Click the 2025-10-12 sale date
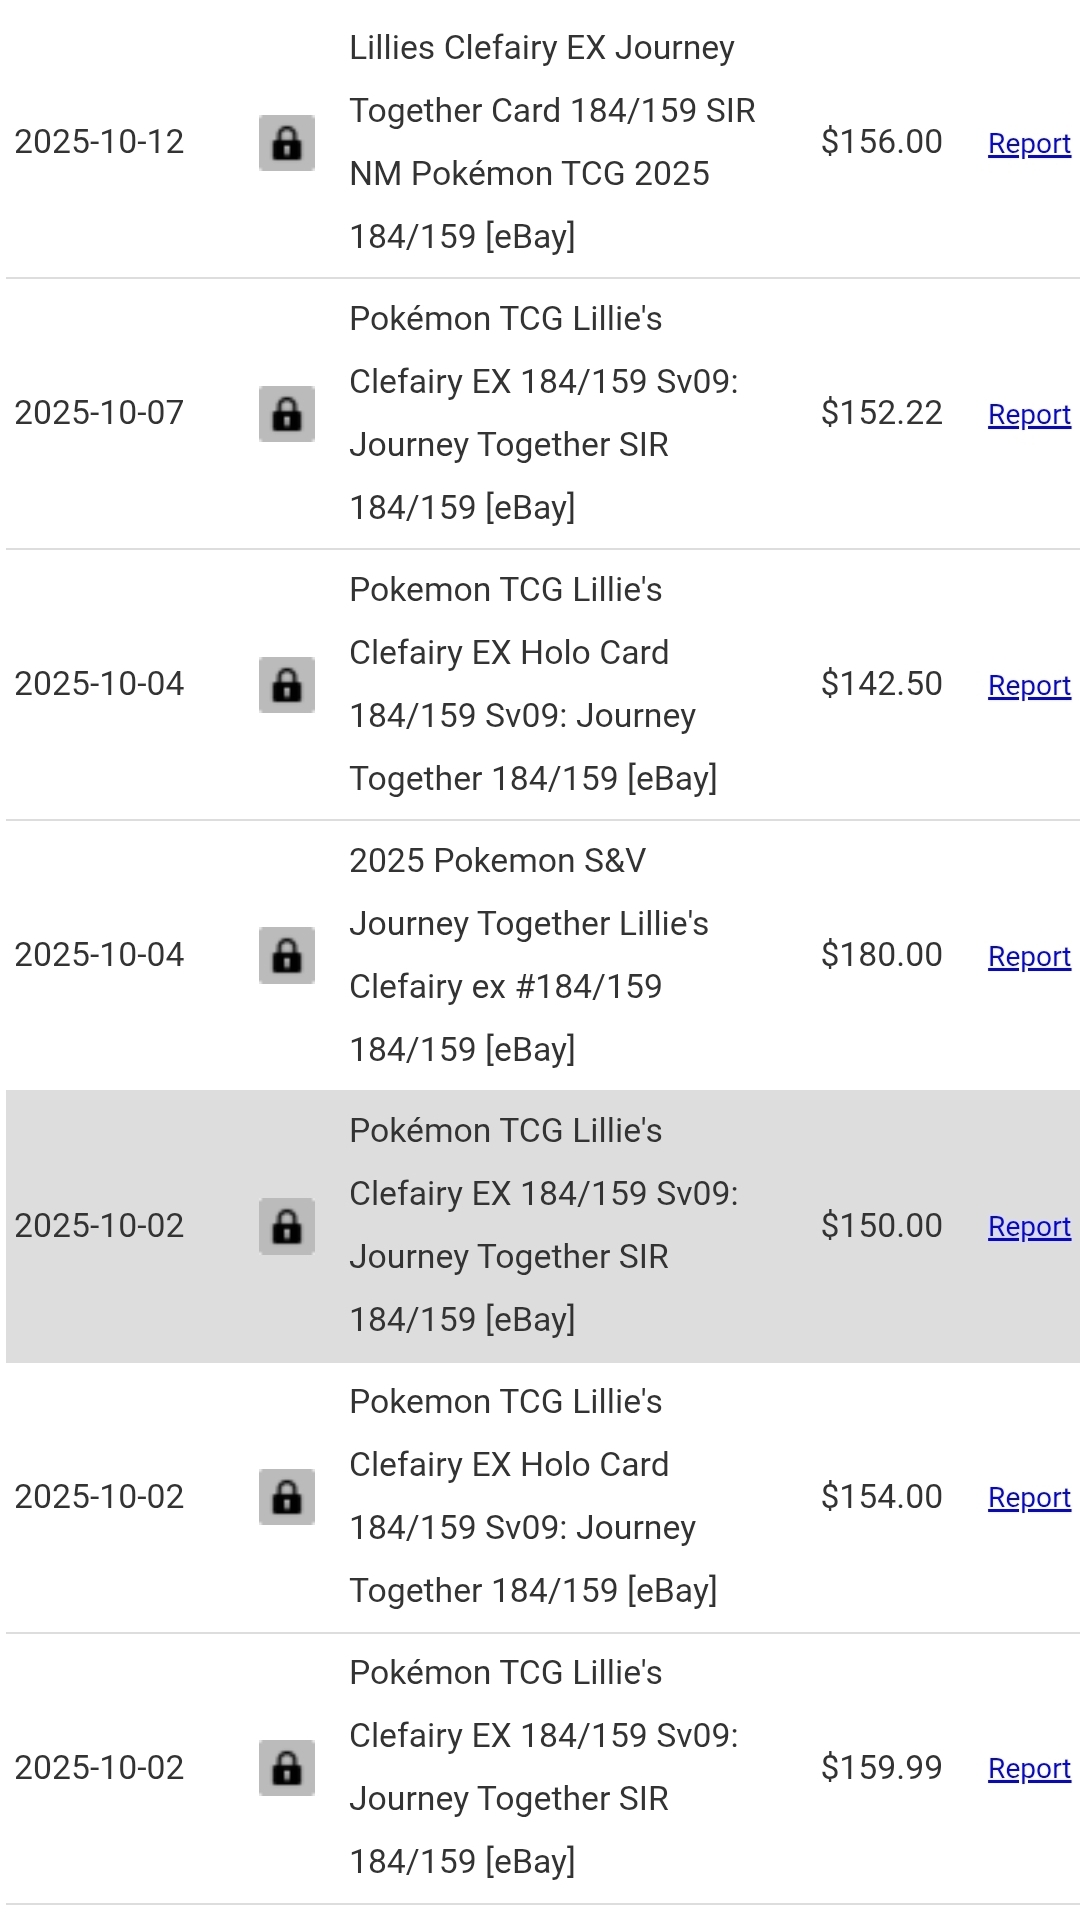The width and height of the screenshot is (1080, 1913). [100, 142]
